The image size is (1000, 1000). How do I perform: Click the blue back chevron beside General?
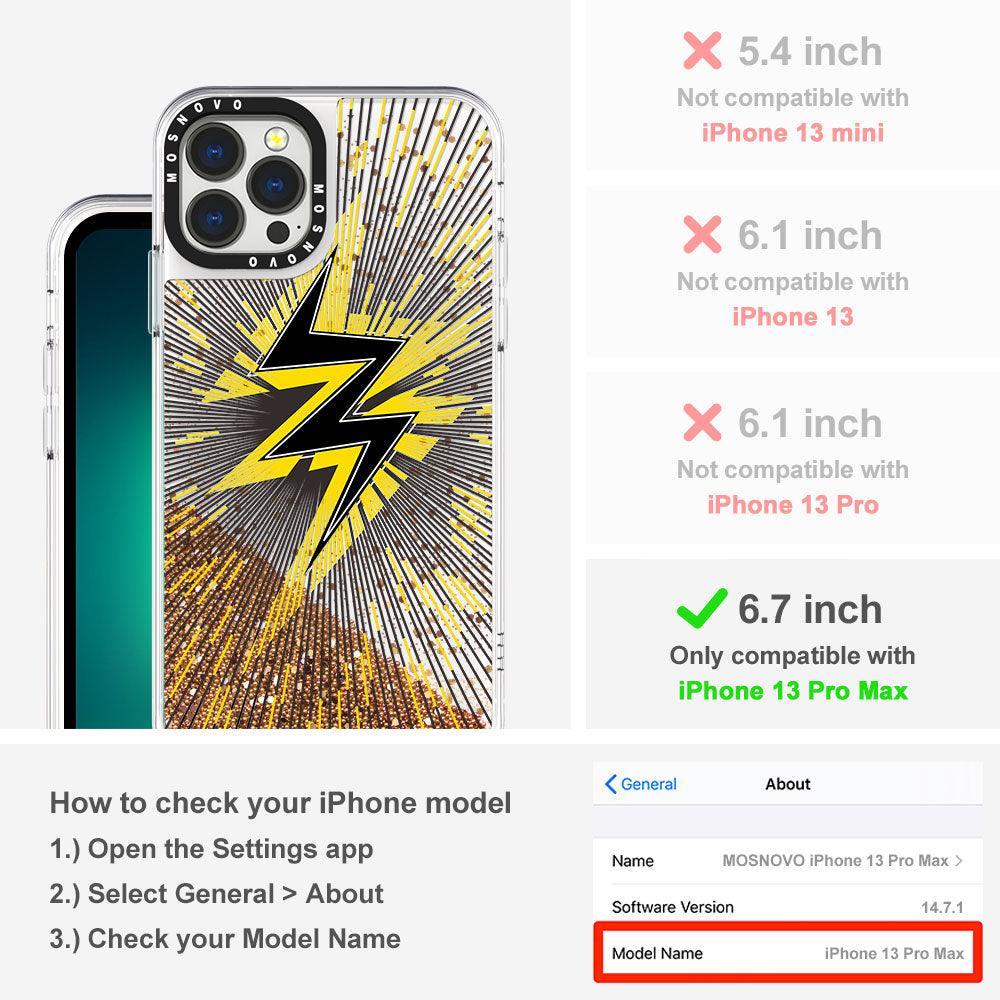click(x=610, y=784)
